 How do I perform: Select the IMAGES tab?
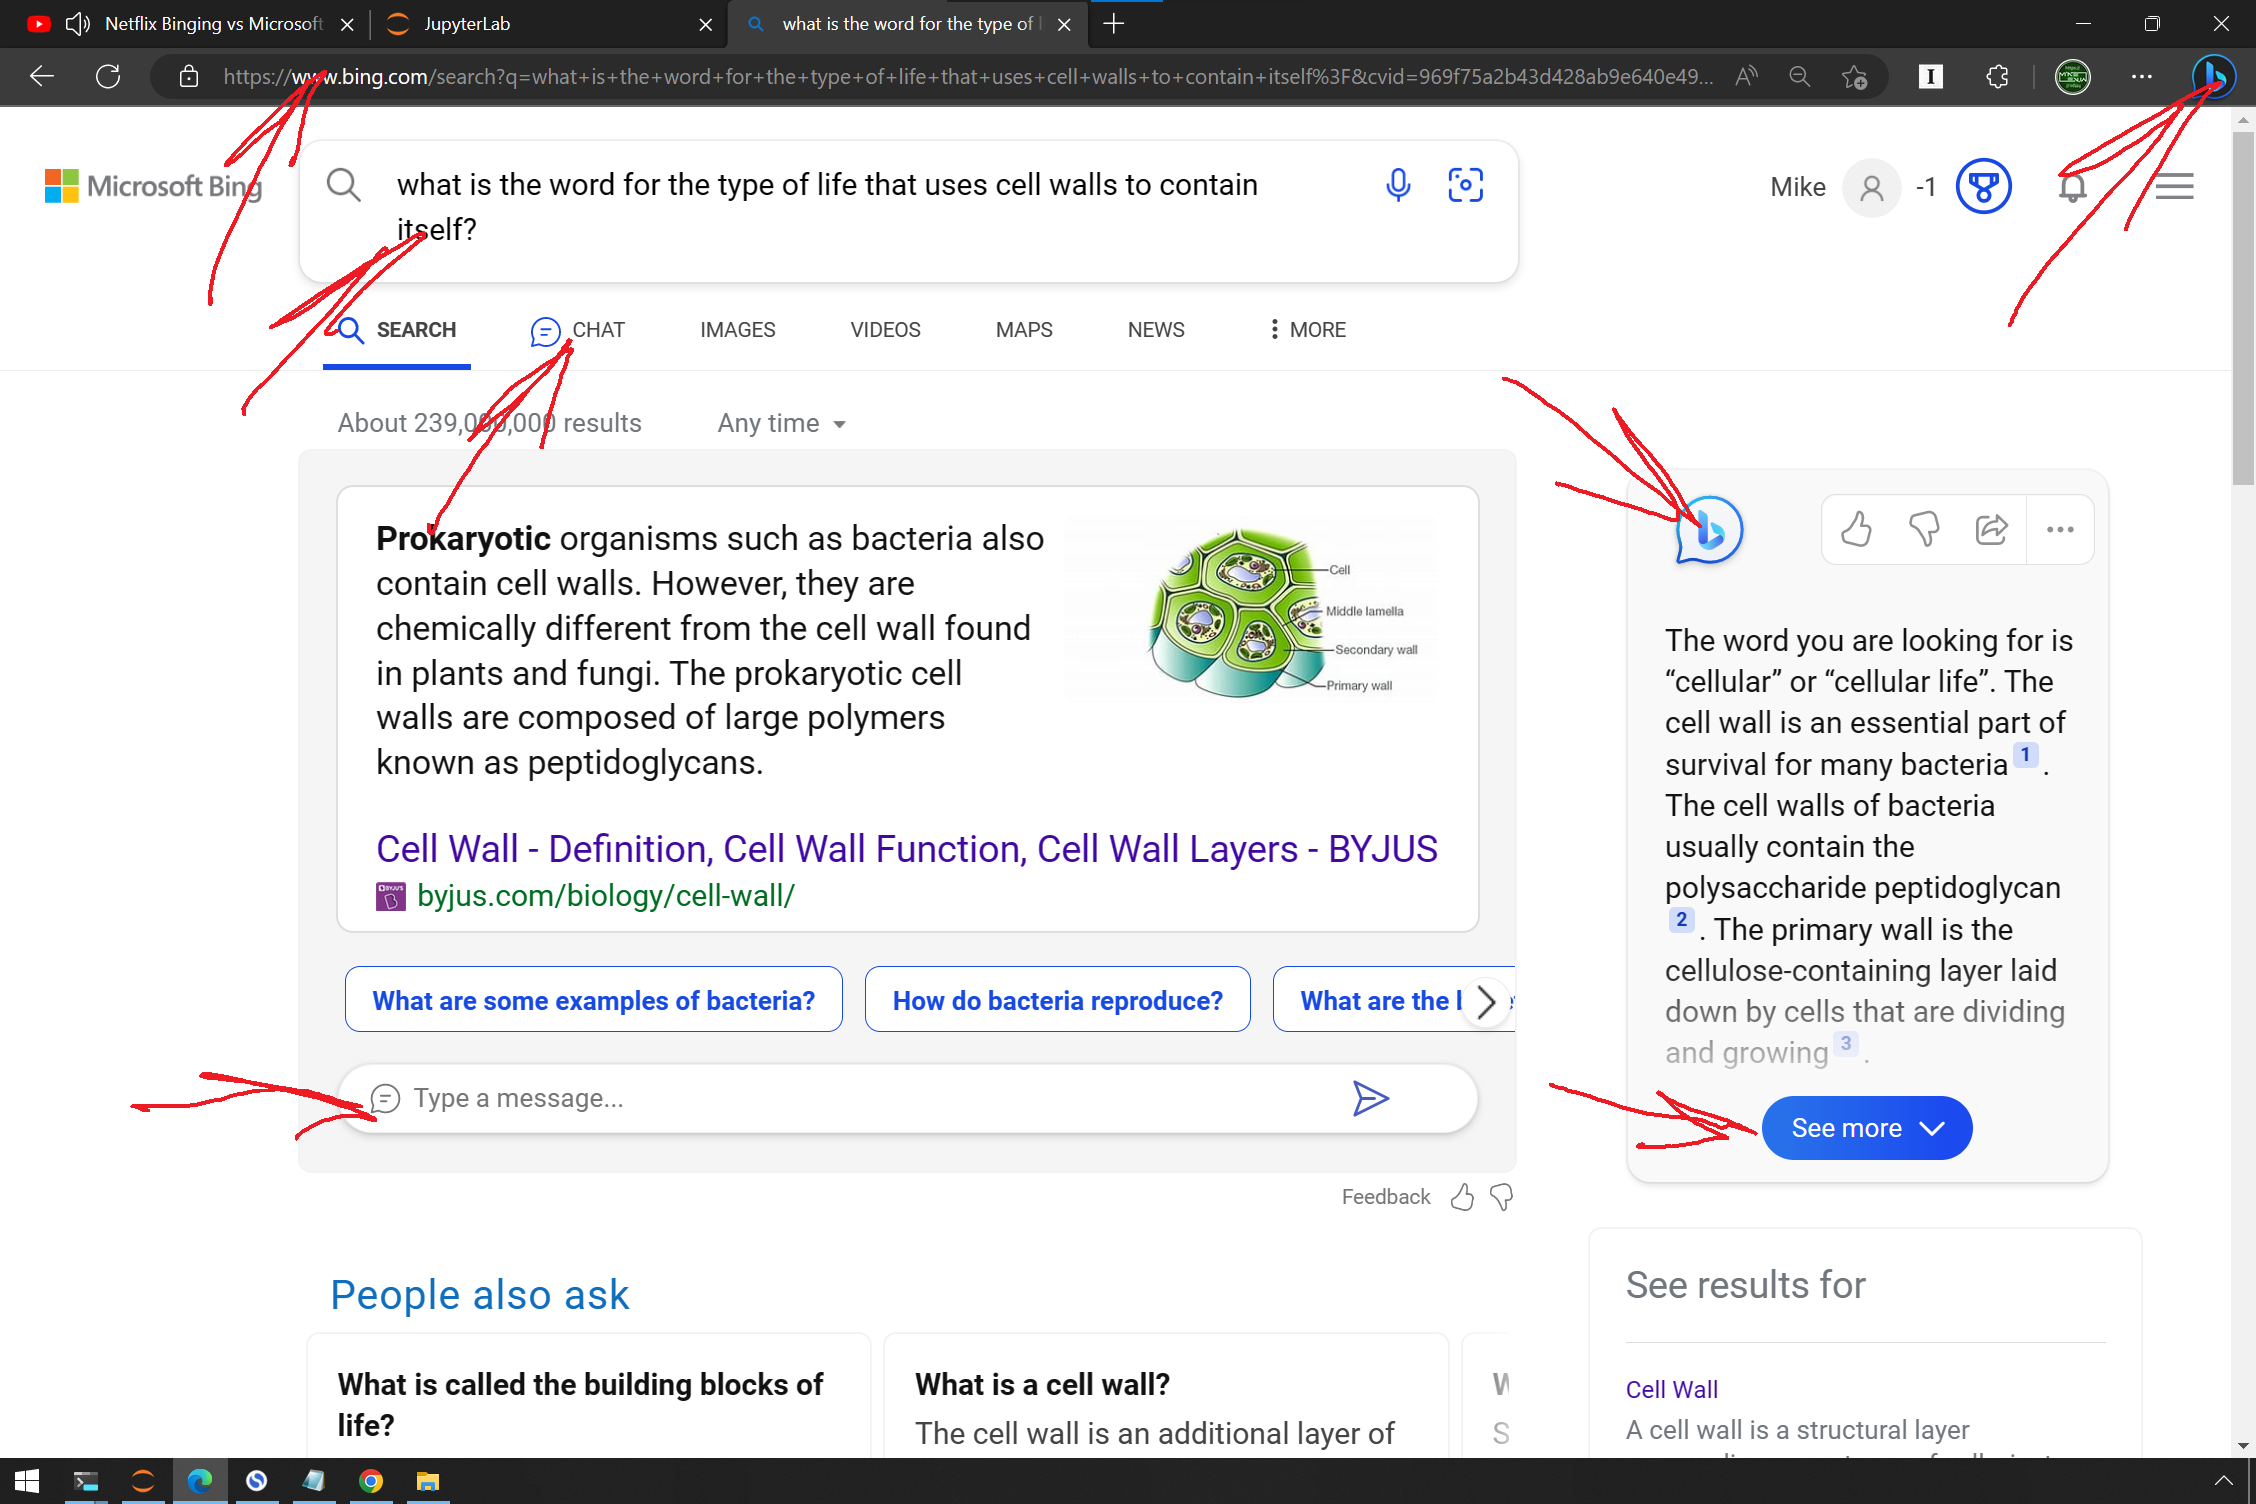(735, 329)
